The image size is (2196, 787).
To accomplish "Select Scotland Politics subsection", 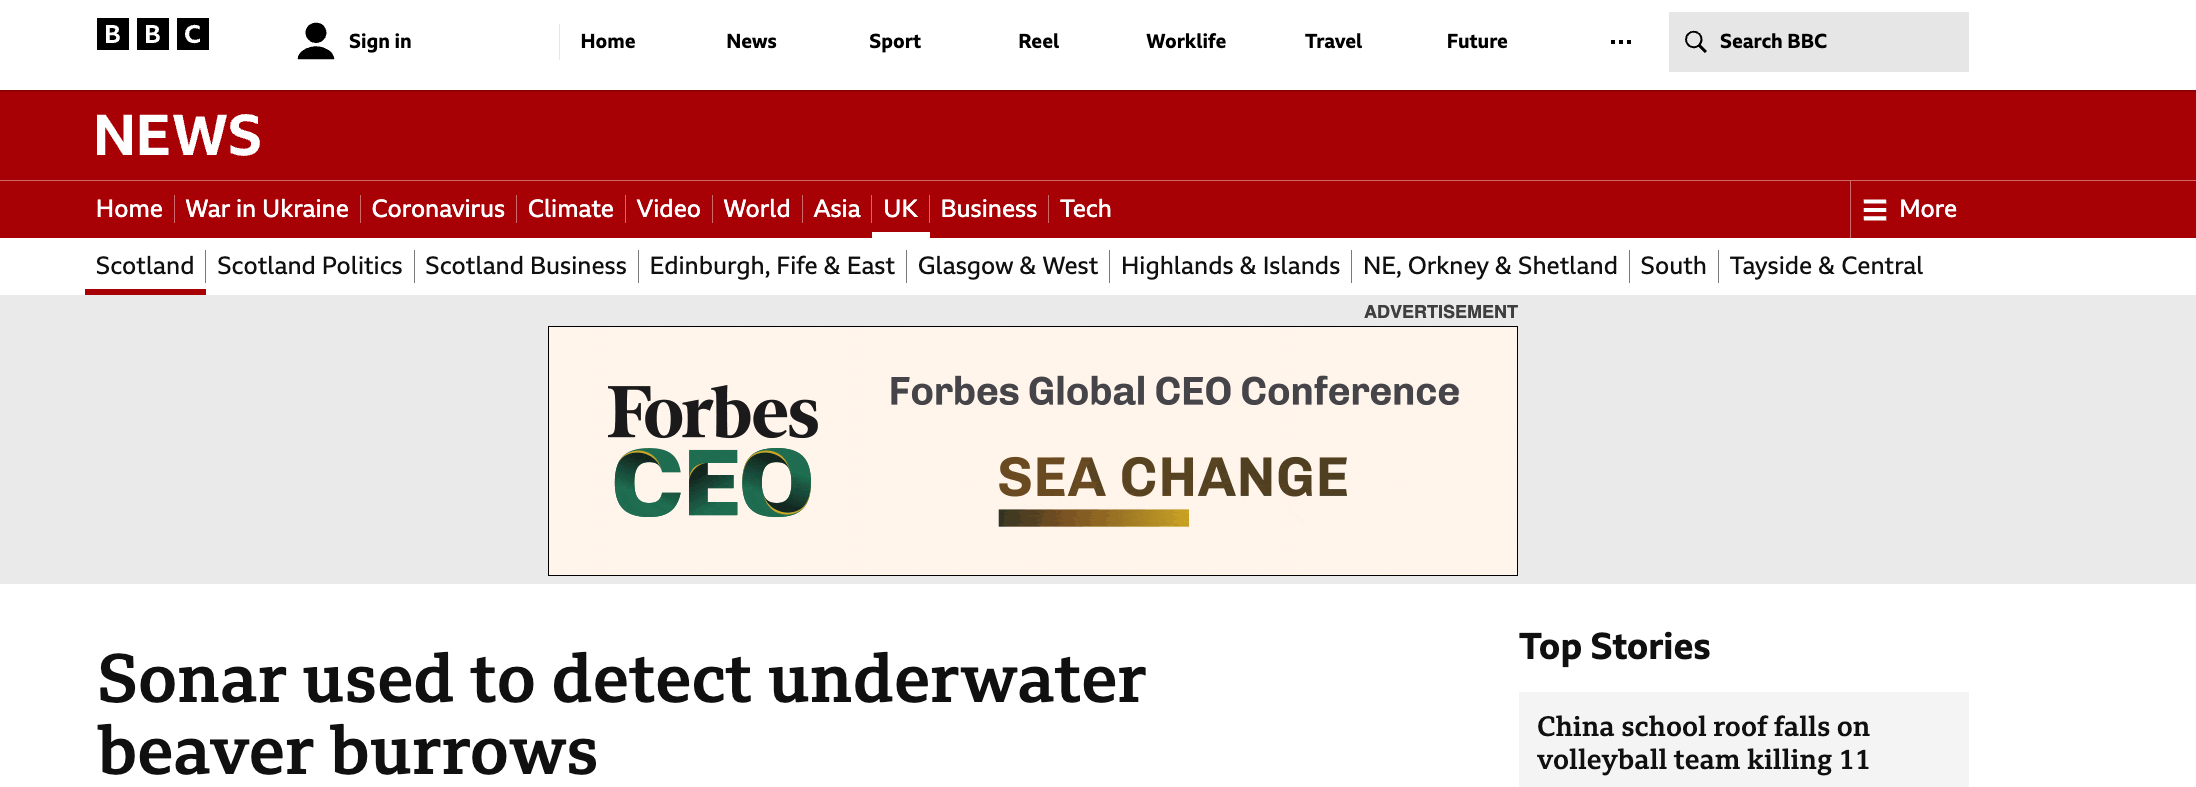I will coord(309,266).
